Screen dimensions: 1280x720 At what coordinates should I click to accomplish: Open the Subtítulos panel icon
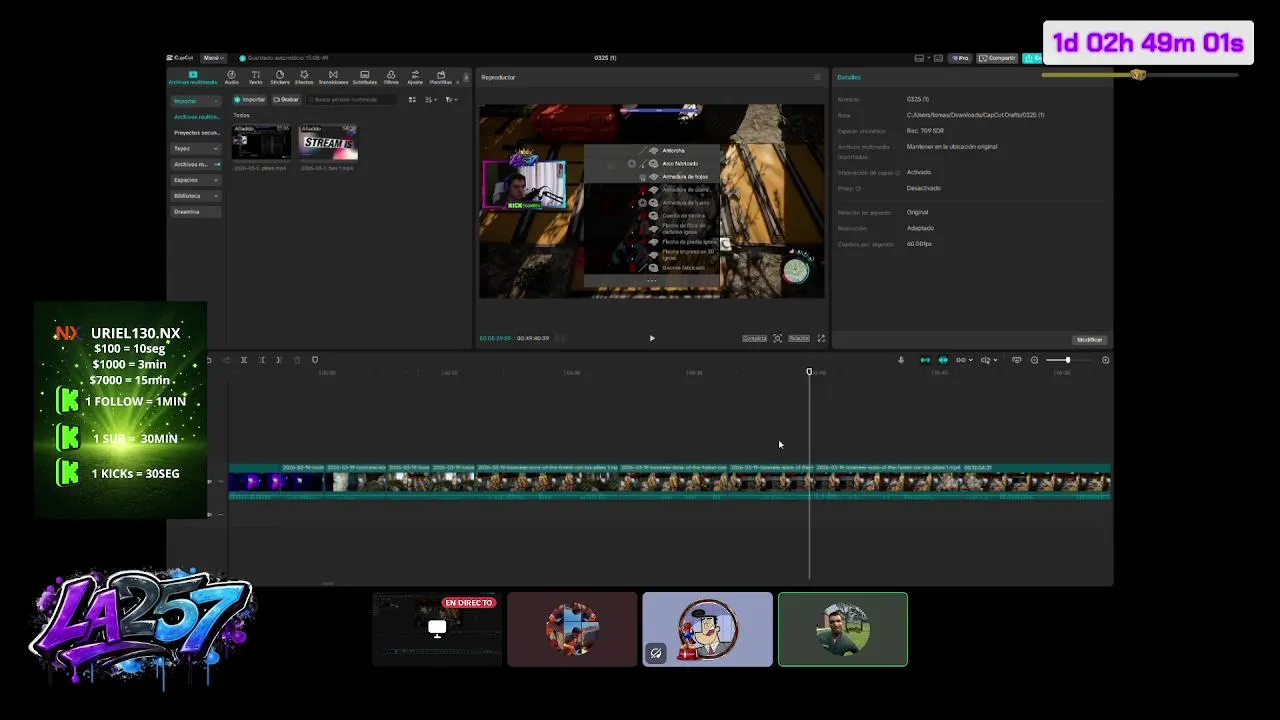[x=364, y=77]
